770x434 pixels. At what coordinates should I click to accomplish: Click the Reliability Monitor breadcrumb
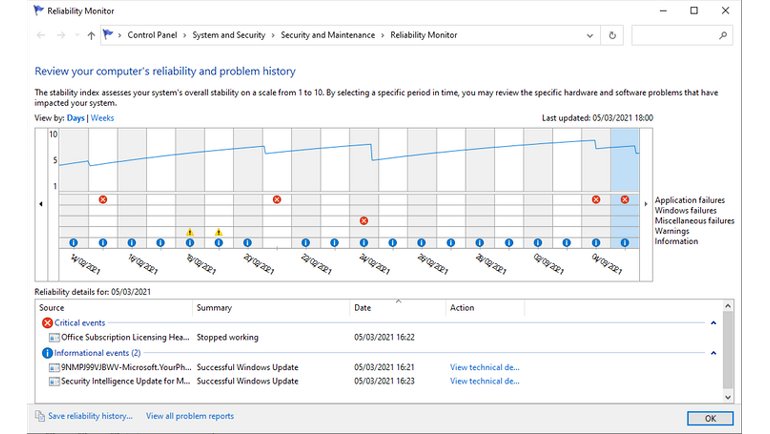click(x=423, y=35)
